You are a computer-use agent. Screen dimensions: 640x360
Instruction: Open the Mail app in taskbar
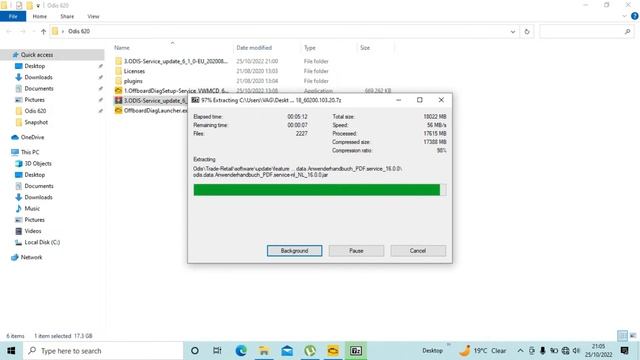[x=287, y=351]
